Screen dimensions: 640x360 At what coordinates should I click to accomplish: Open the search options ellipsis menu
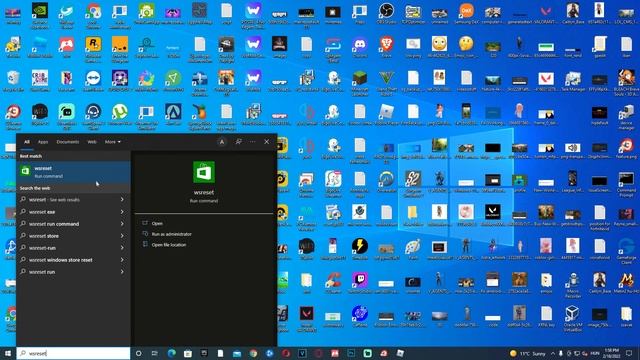pos(253,142)
